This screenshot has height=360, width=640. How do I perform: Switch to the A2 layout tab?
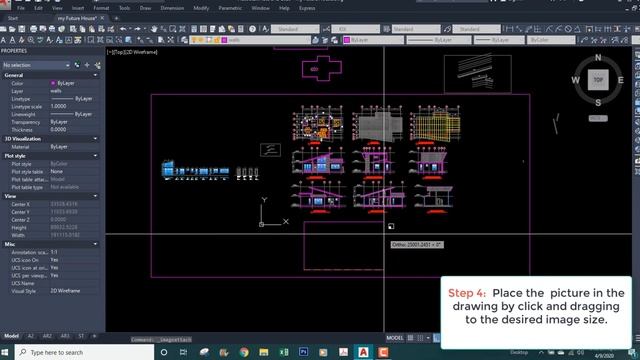pos(31,336)
